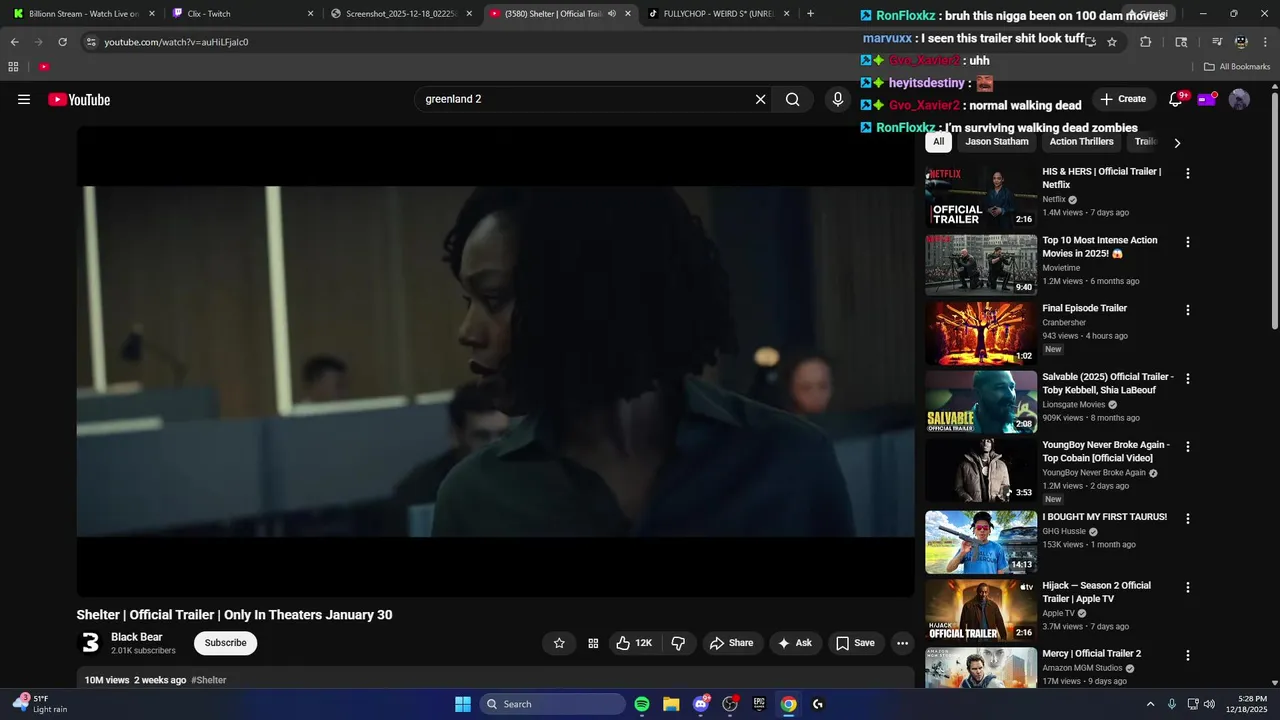The width and height of the screenshot is (1280, 720).
Task: Open All Bookmarks folder
Action: coord(1237,67)
